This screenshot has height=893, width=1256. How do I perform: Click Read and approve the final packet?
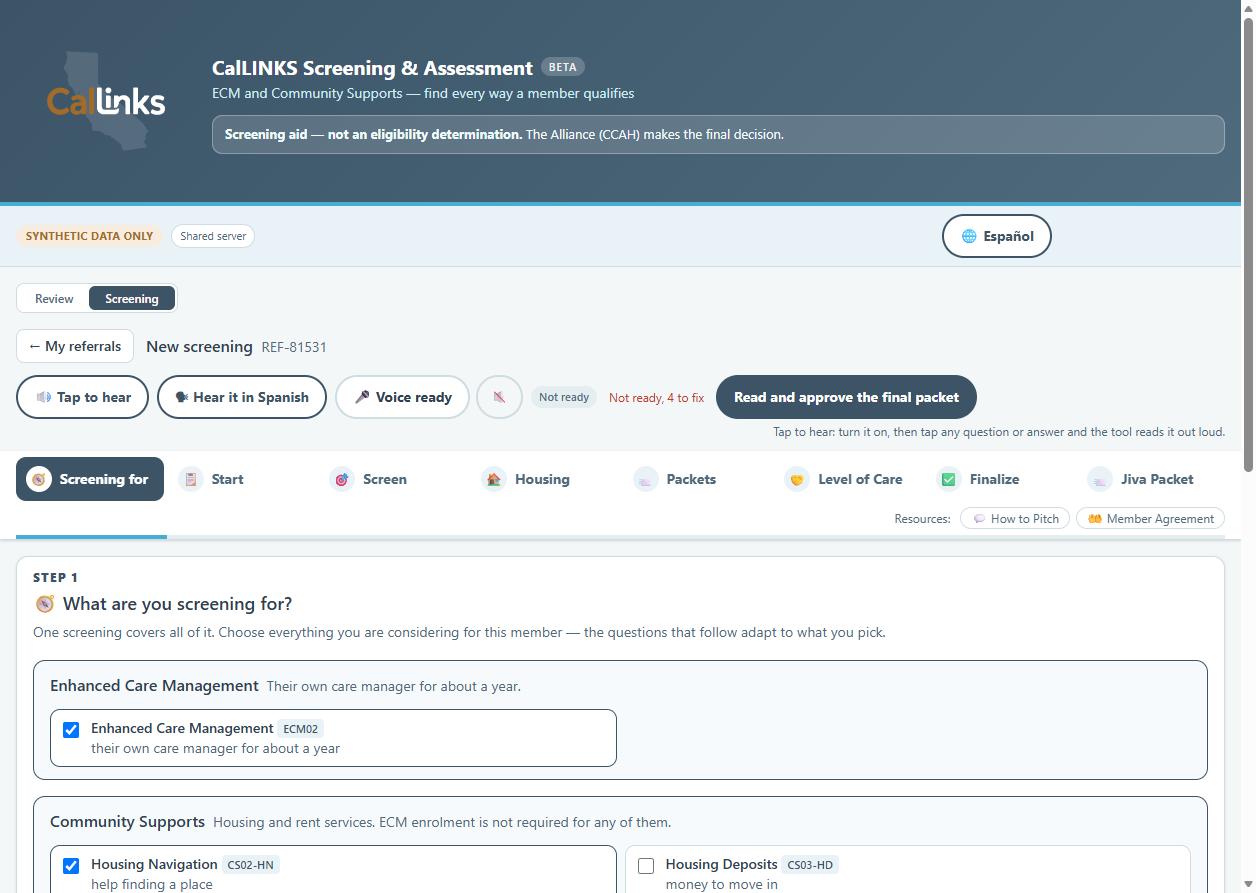click(846, 397)
